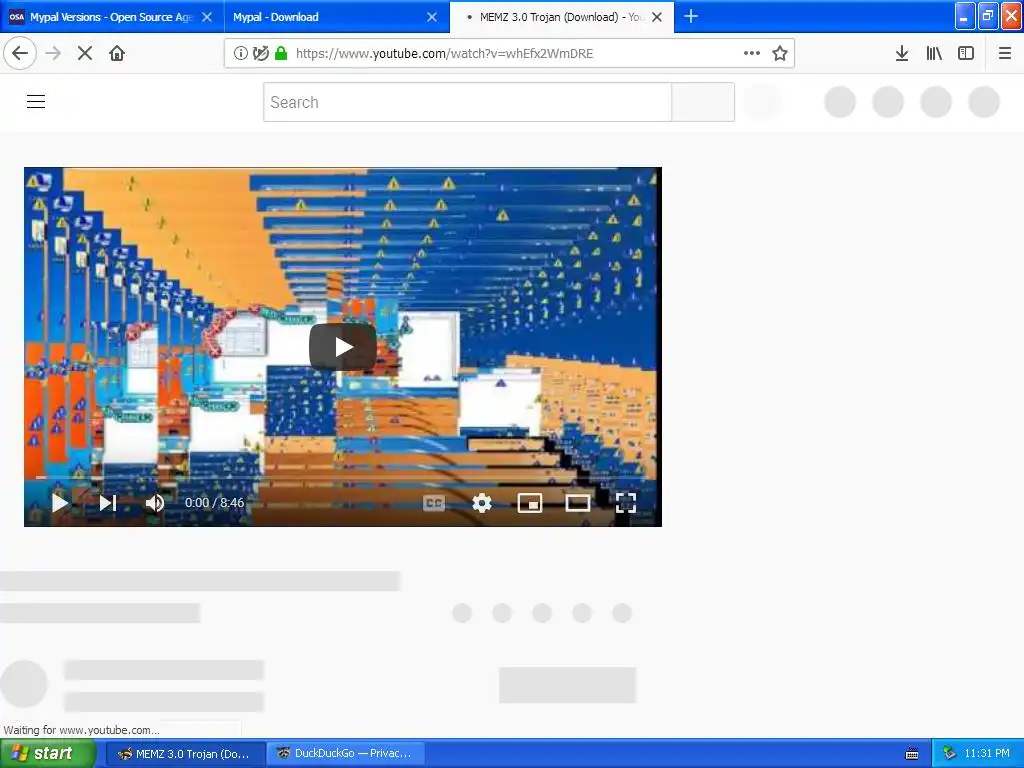
Task: Toggle the browser sidebar
Action: coord(966,53)
